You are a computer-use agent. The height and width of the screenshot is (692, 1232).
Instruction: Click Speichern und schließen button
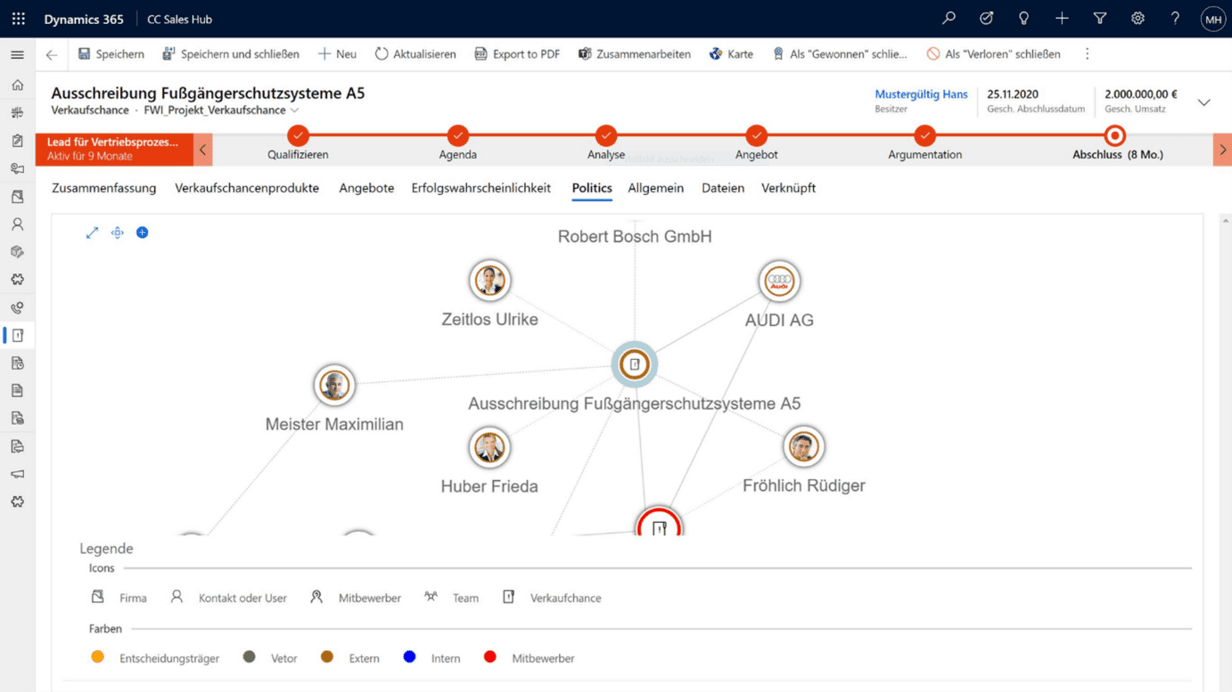tap(230, 54)
